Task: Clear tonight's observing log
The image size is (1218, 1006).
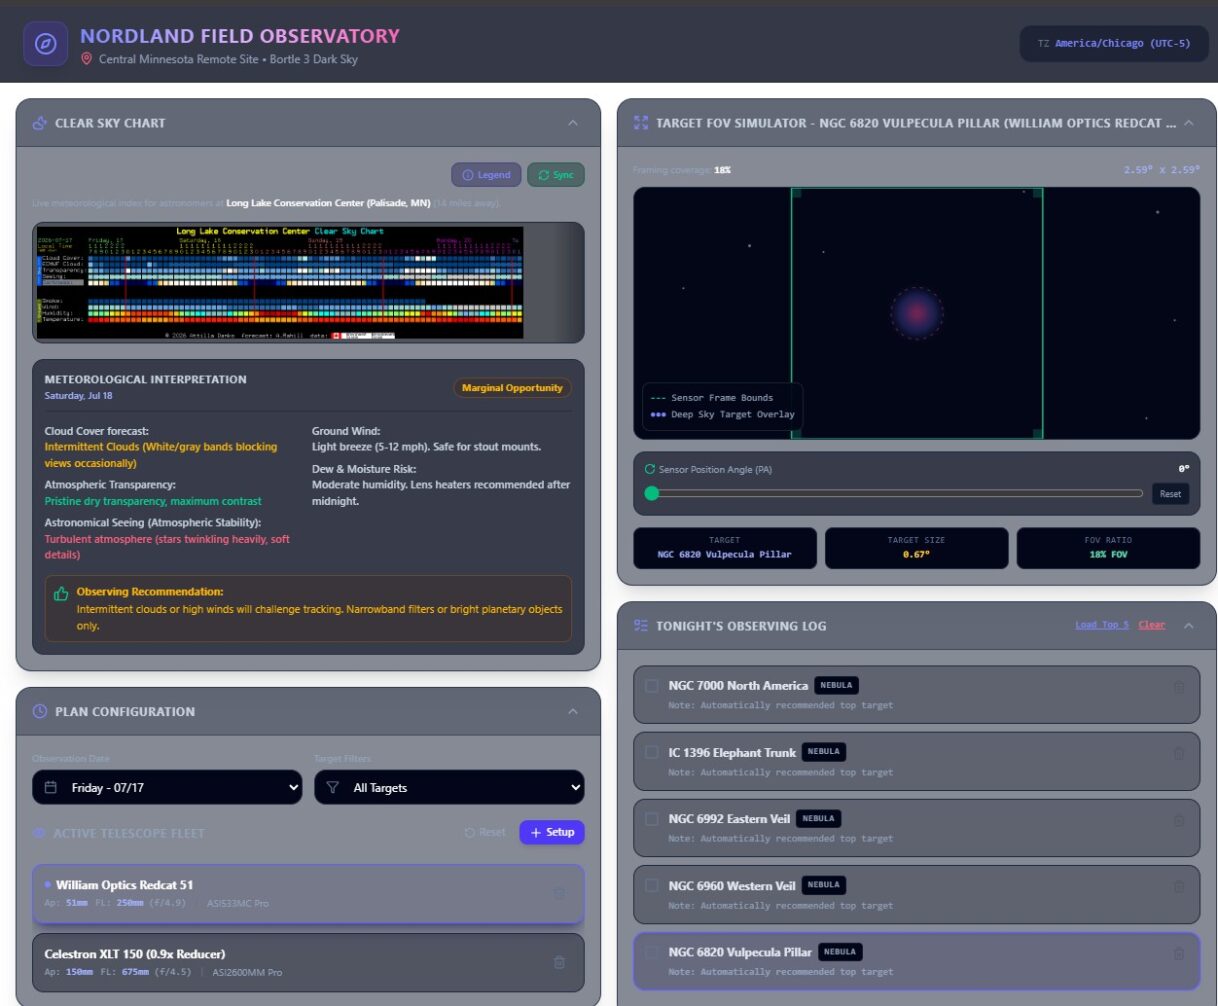Action: (x=1151, y=626)
